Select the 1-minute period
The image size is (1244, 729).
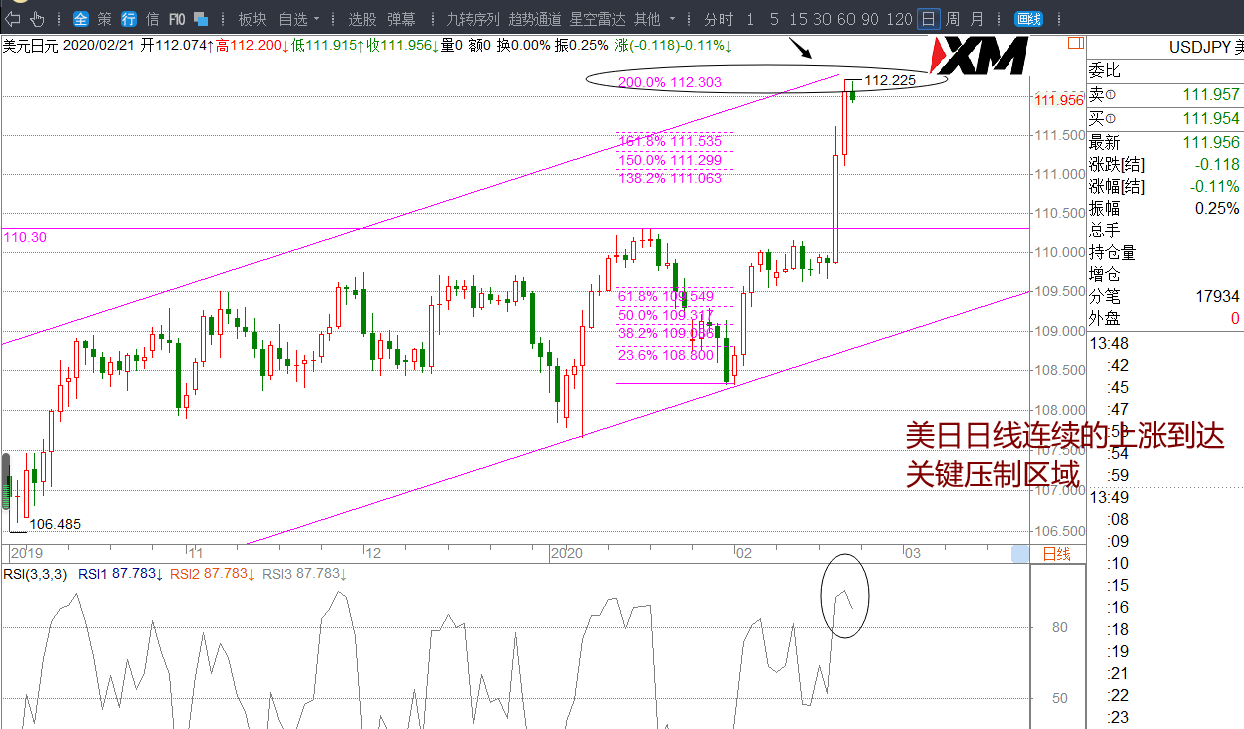[x=751, y=18]
